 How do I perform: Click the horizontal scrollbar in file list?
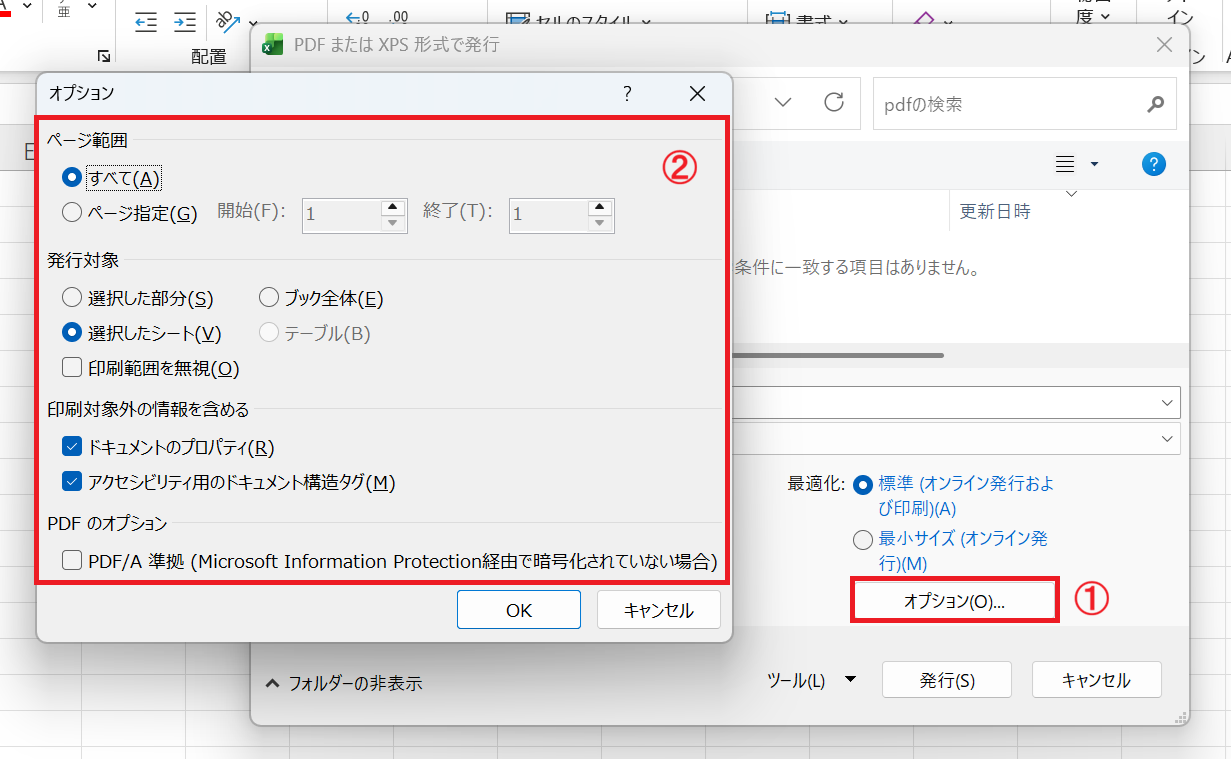tap(838, 354)
